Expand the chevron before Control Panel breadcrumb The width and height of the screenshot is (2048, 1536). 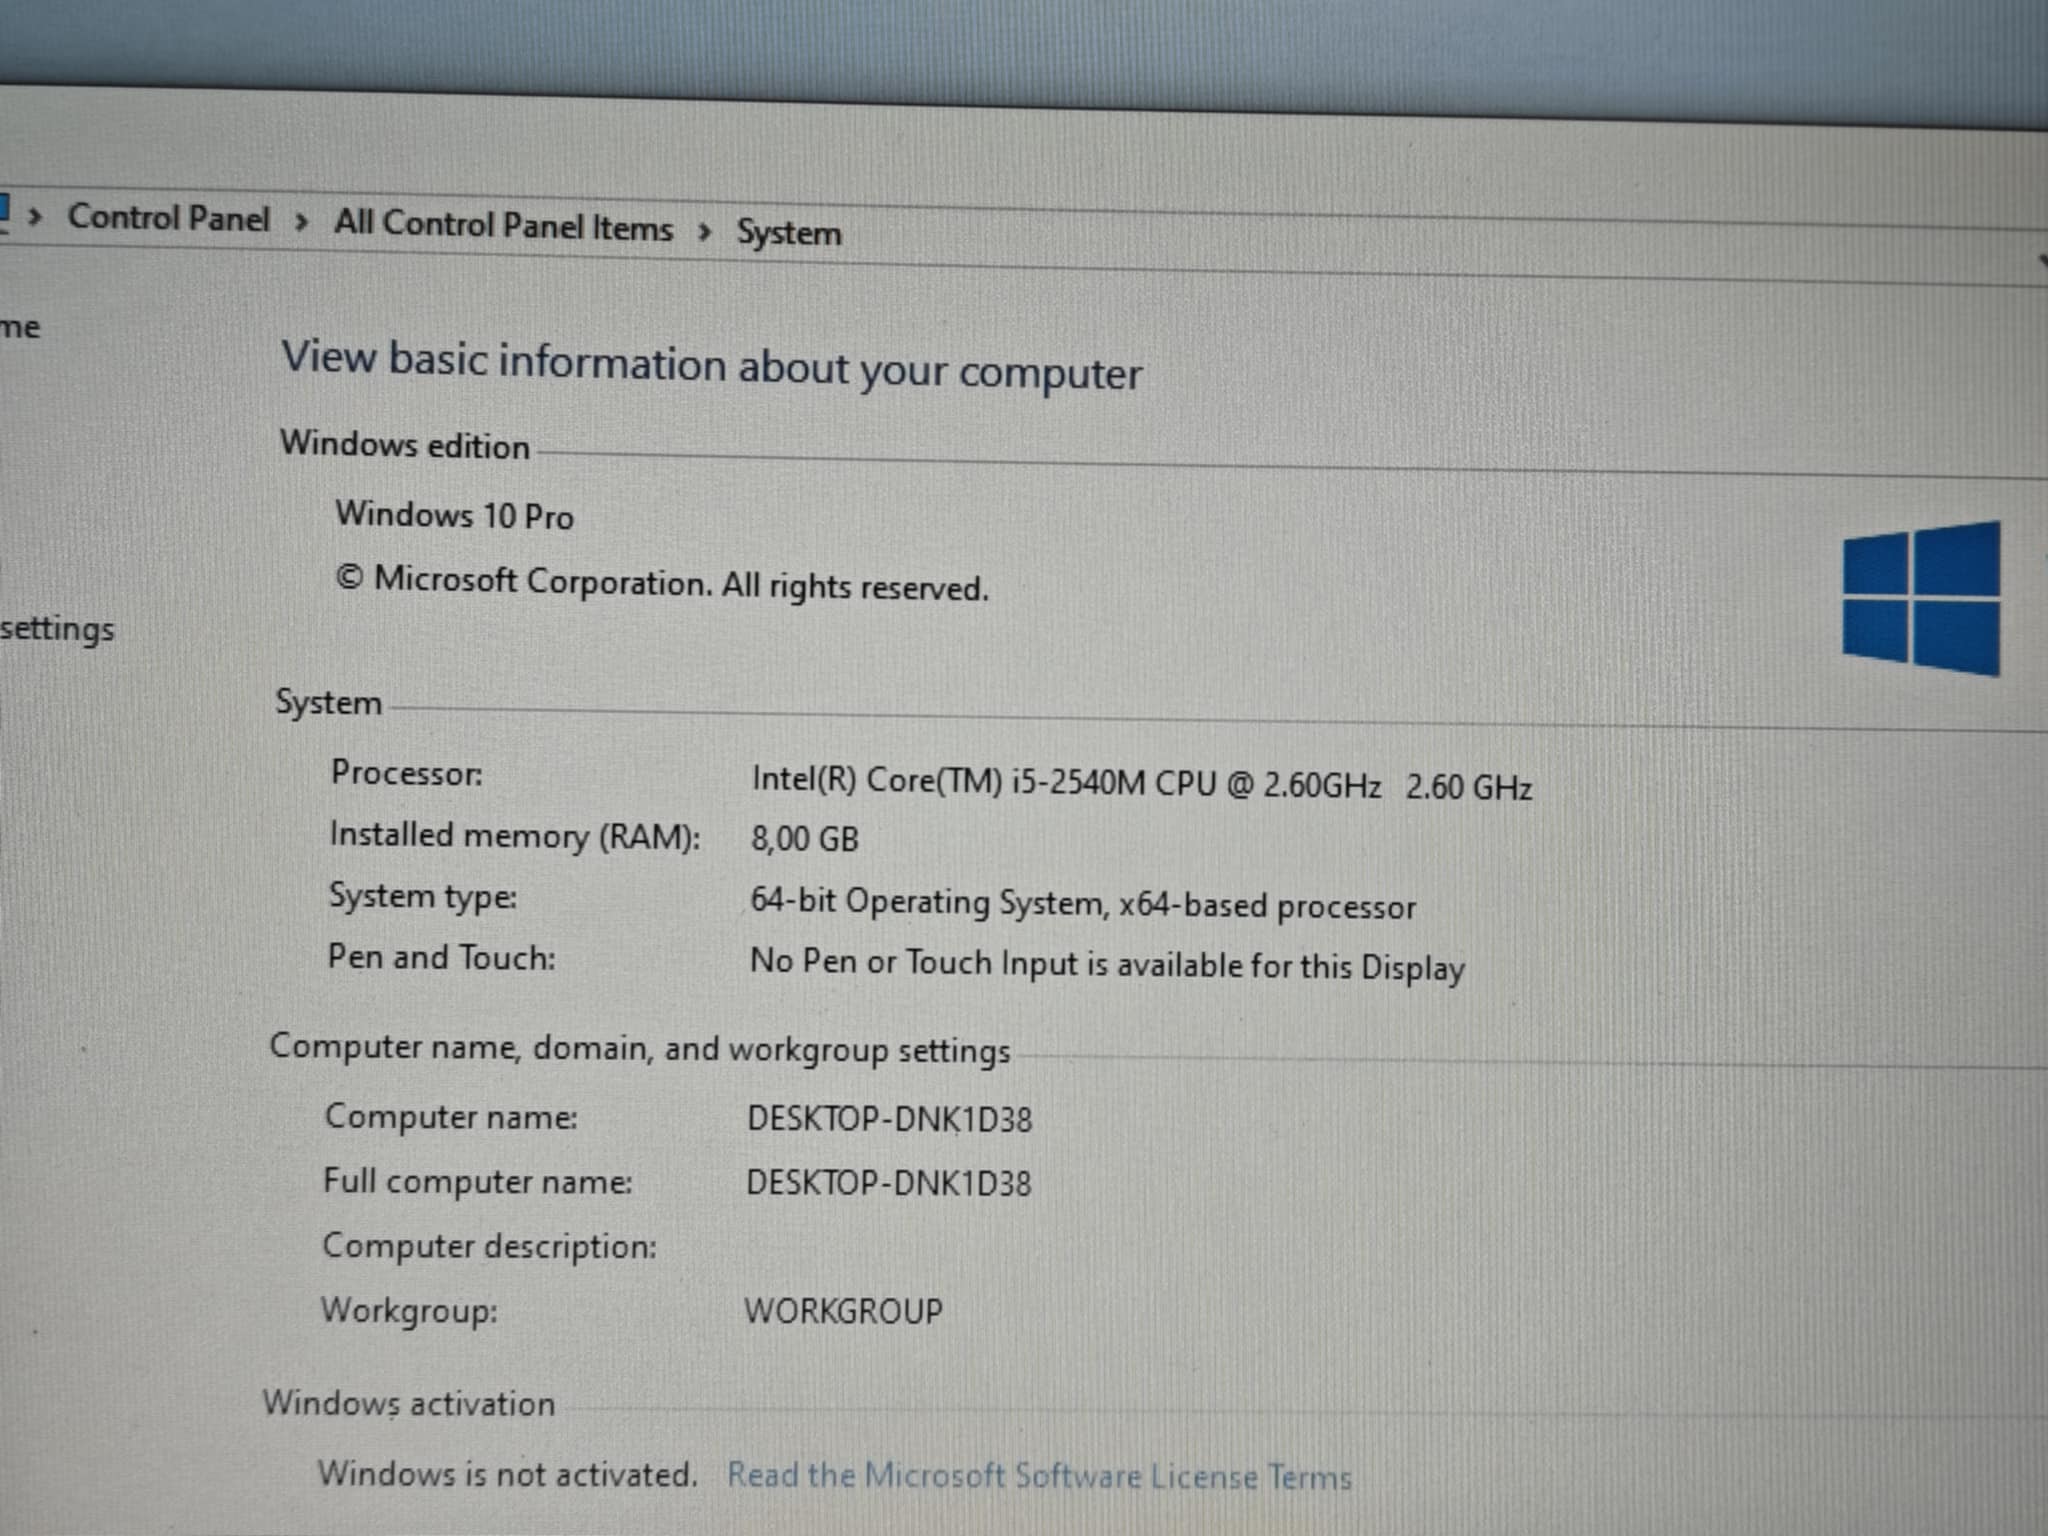pos(36,216)
